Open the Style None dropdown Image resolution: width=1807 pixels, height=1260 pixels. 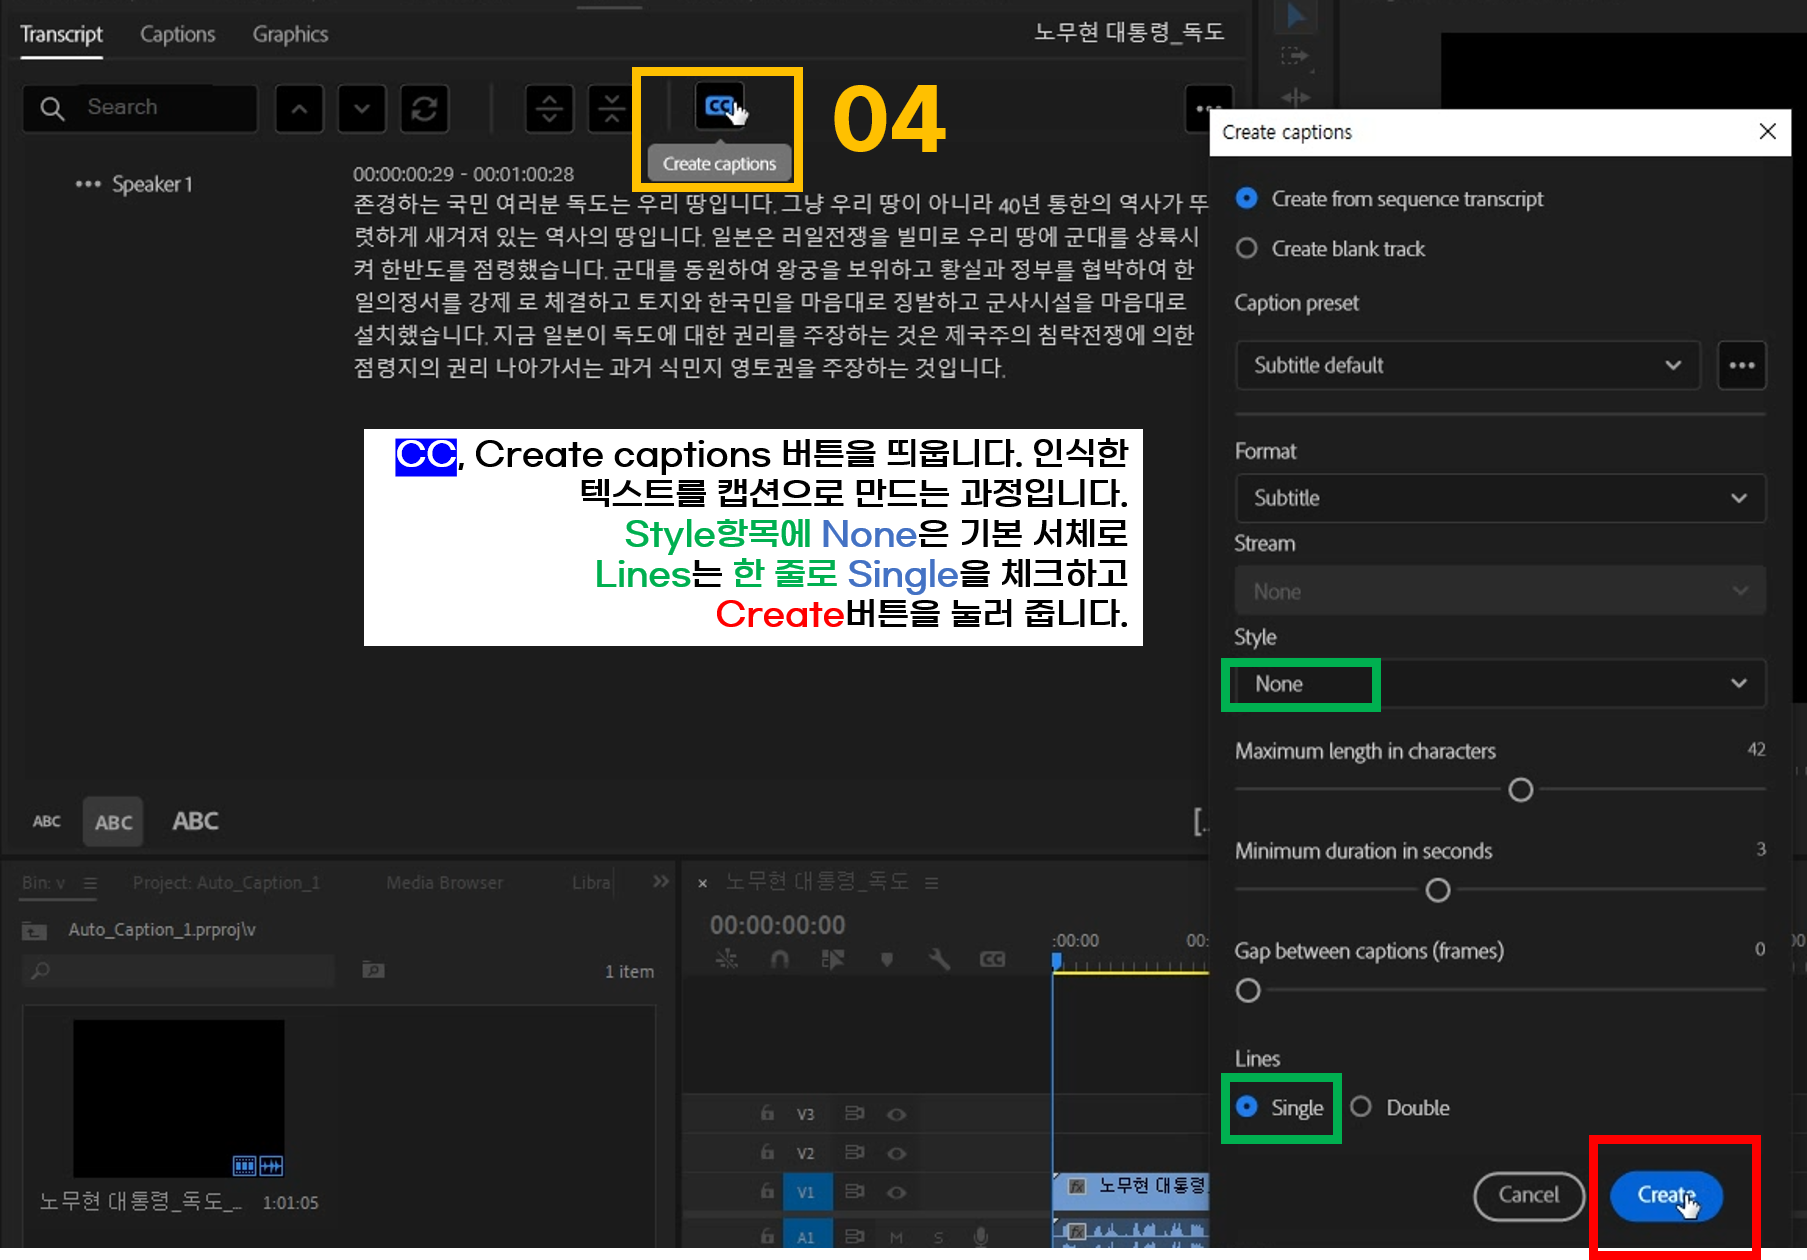pos(1501,684)
